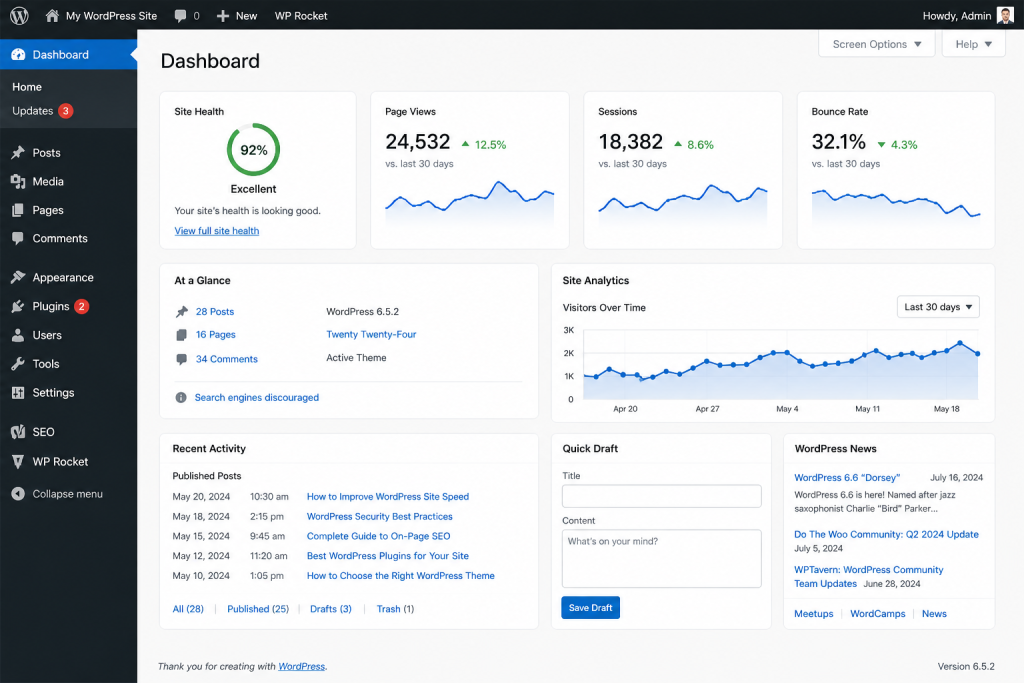Open How to Improve WordPress Site Speed
Image resolution: width=1024 pixels, height=683 pixels.
[388, 497]
